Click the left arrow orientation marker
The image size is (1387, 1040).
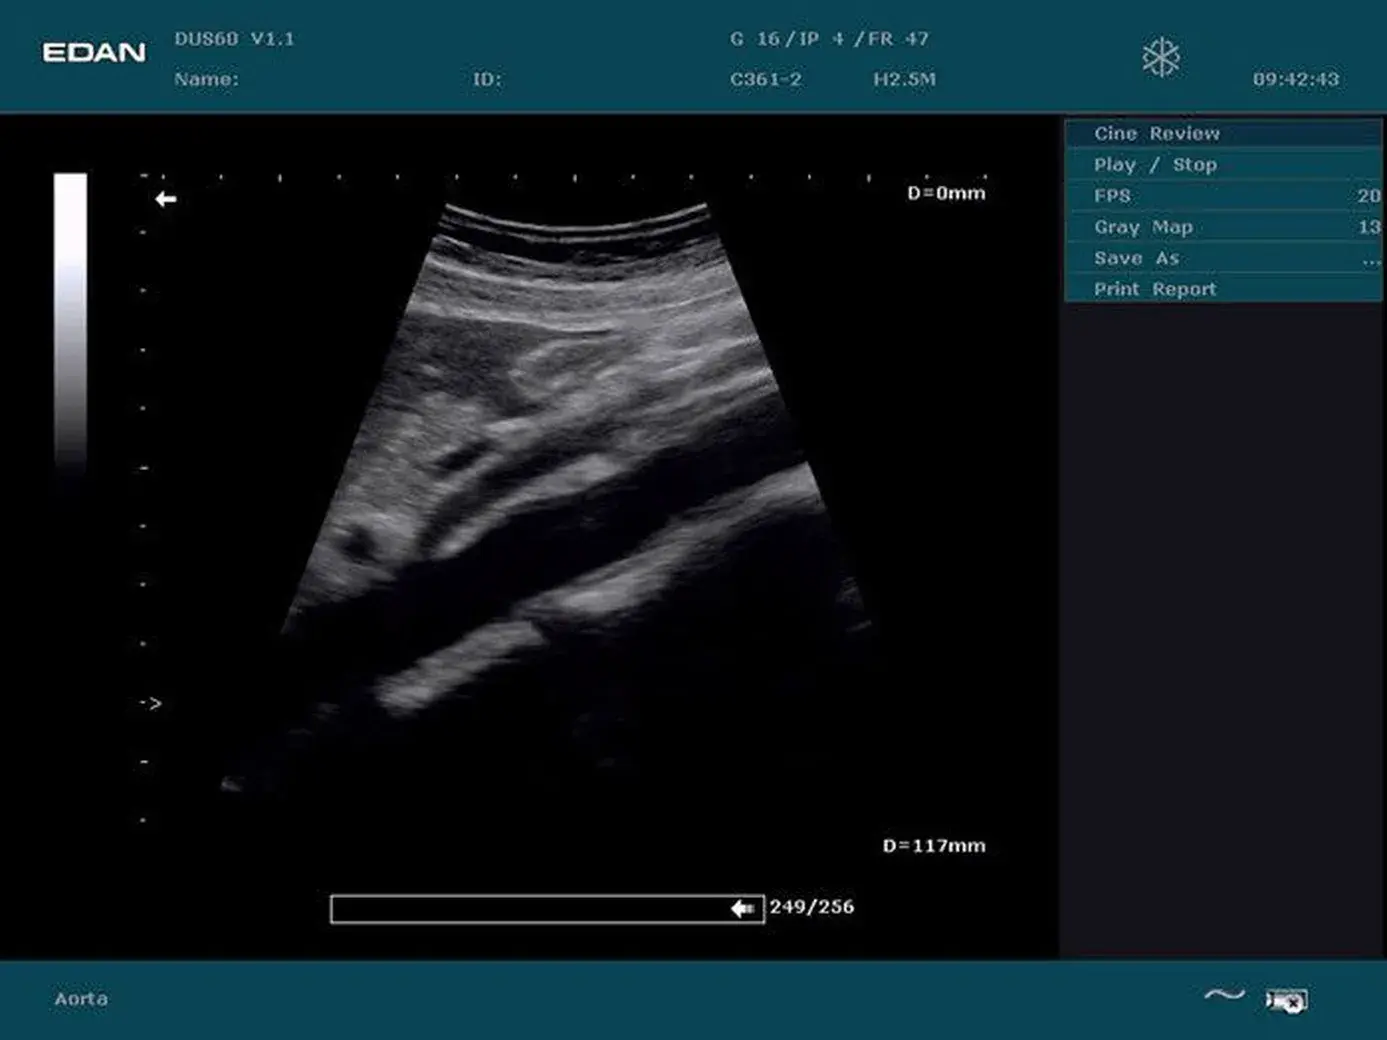coord(166,199)
